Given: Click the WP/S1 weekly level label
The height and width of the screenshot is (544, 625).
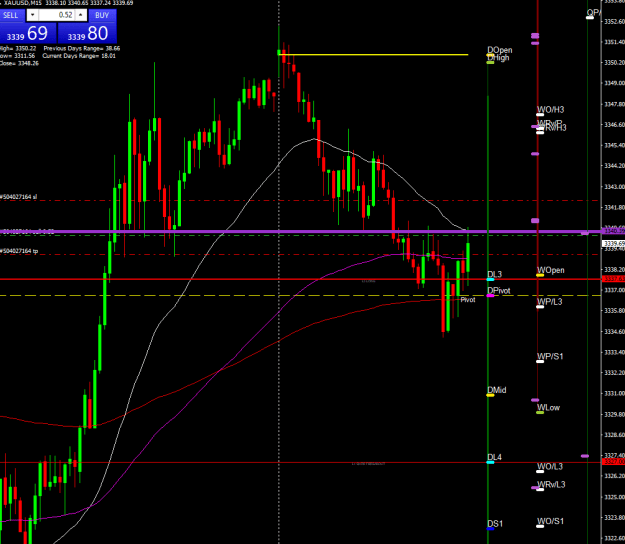Looking at the screenshot, I should pos(550,356).
